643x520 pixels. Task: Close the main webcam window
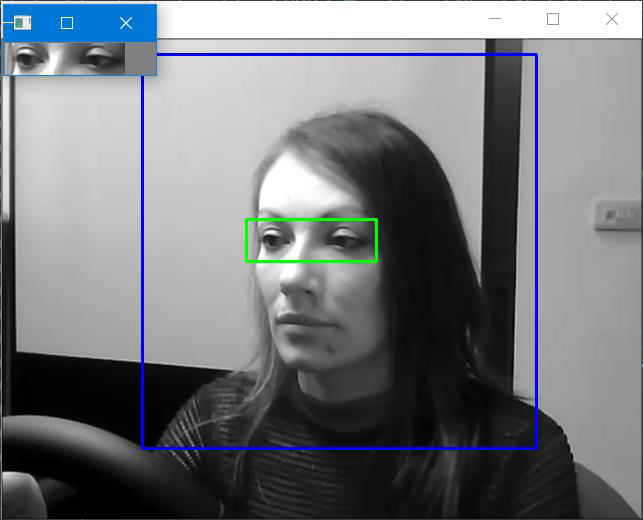[x=612, y=19]
